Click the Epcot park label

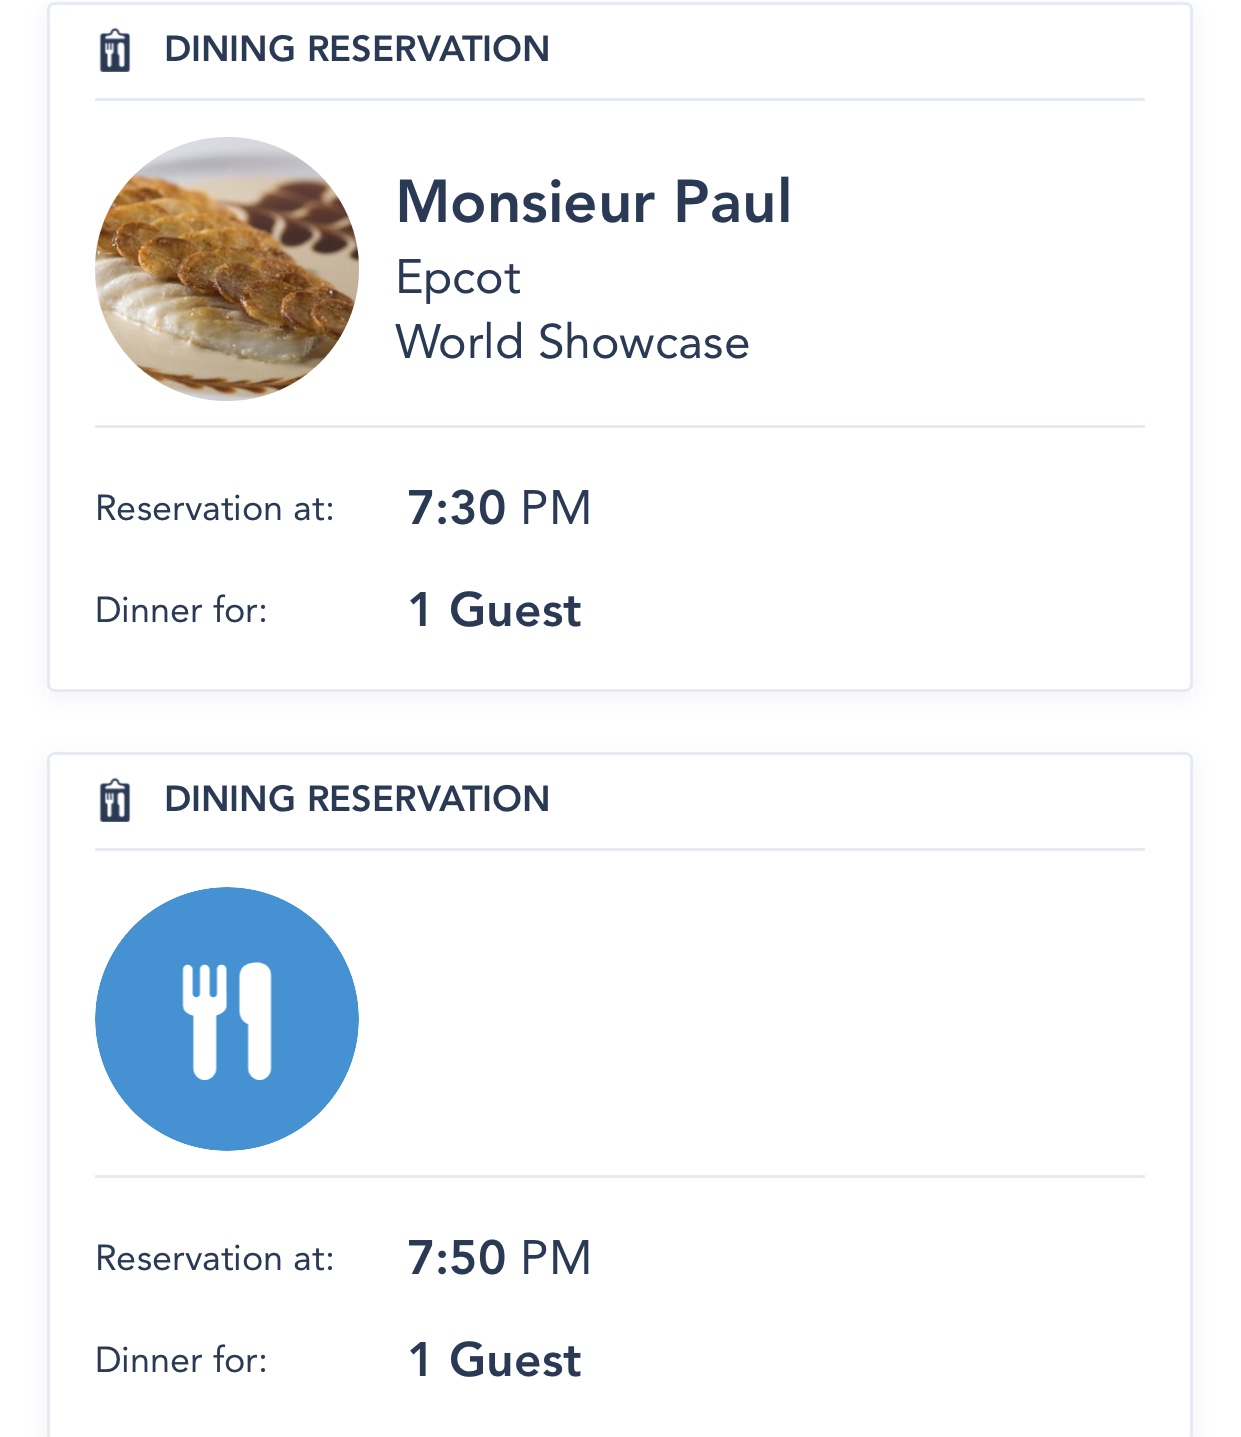(458, 278)
